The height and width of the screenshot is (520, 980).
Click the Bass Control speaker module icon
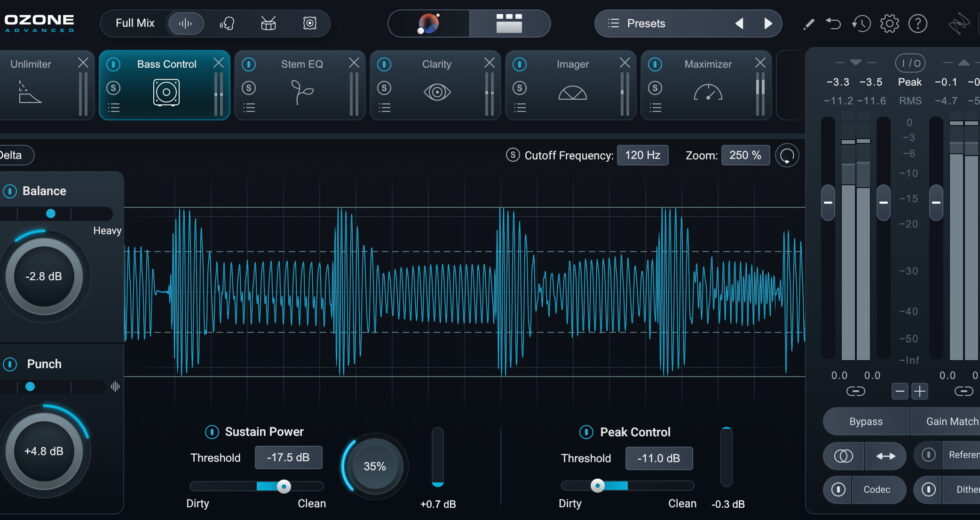[166, 92]
